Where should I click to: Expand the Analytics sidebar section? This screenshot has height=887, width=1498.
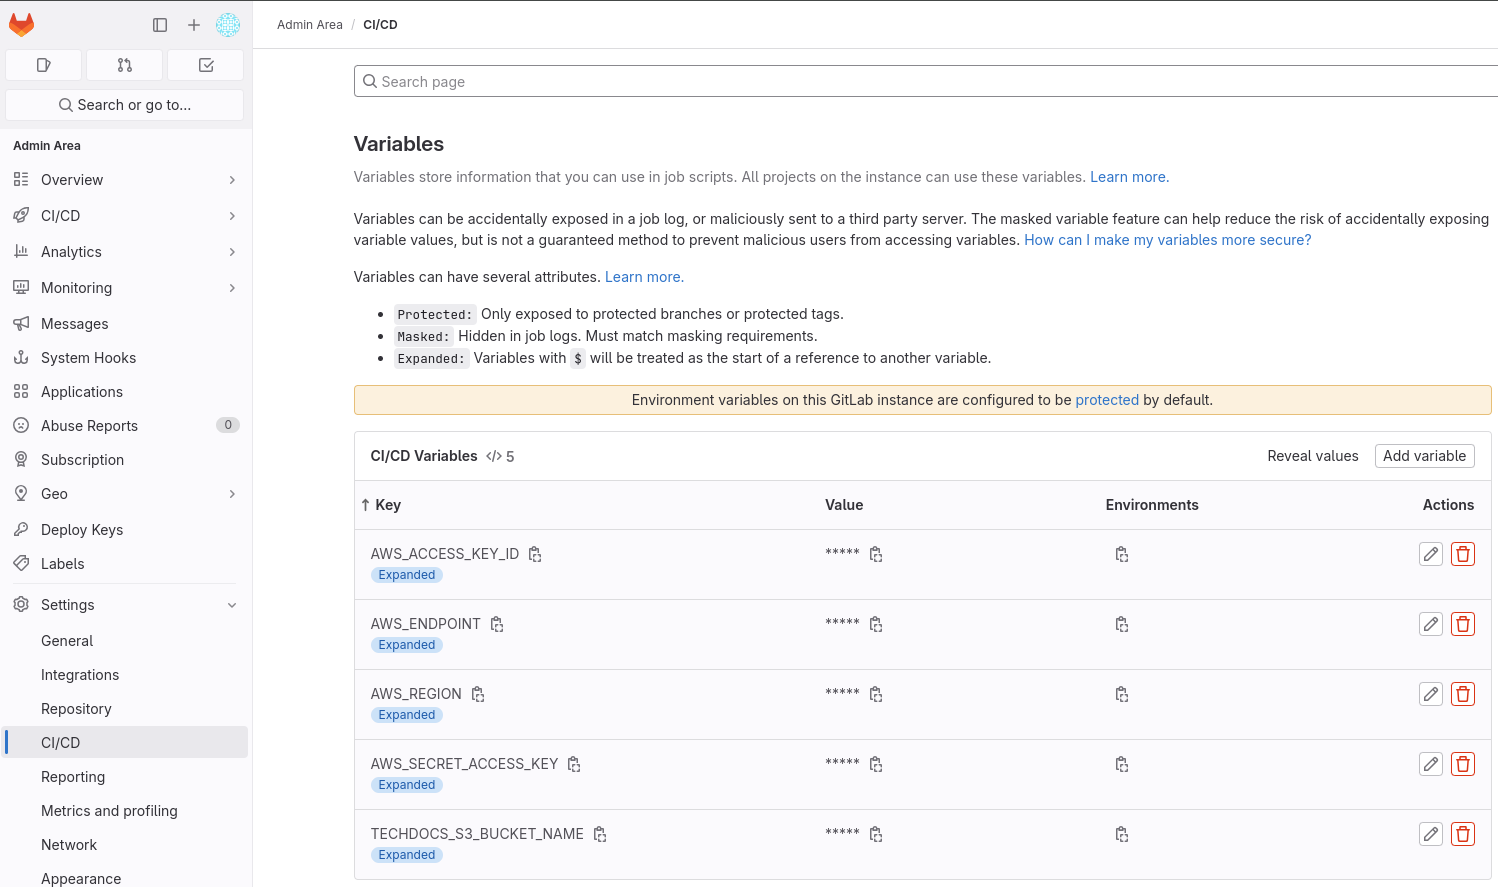tap(126, 252)
